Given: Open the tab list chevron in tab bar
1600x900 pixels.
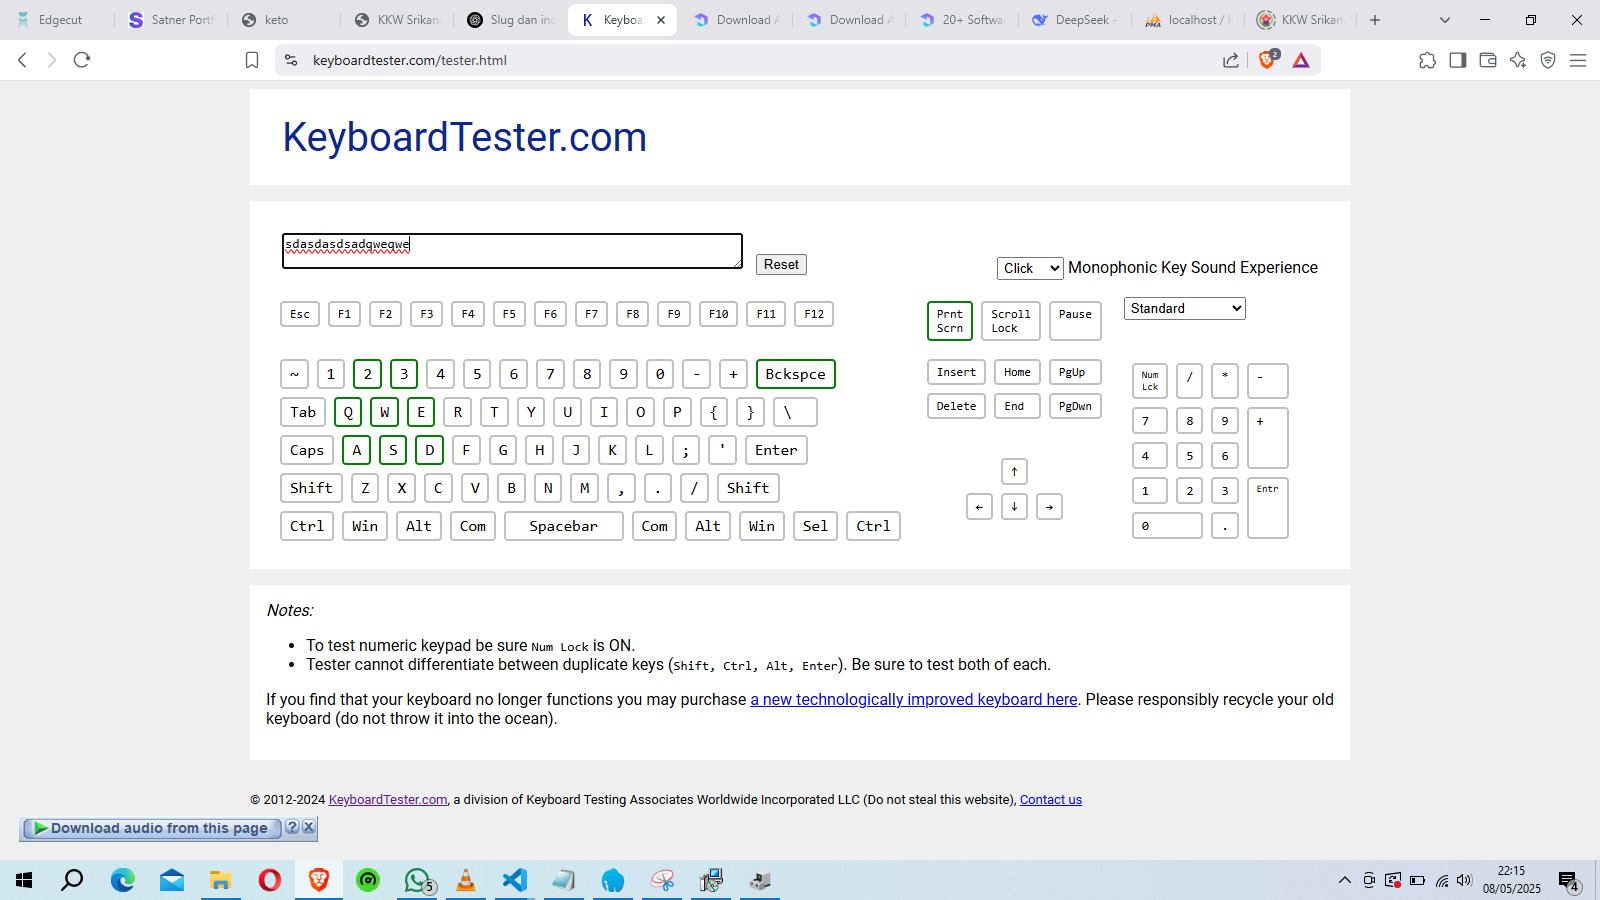Looking at the screenshot, I should (1444, 20).
